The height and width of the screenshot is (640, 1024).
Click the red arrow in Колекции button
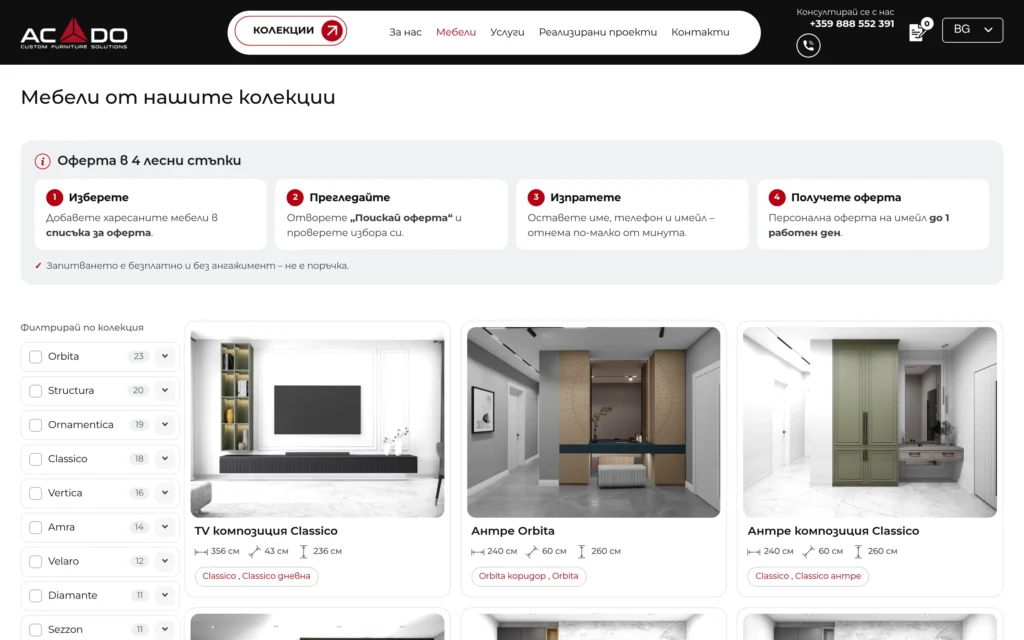coord(332,31)
